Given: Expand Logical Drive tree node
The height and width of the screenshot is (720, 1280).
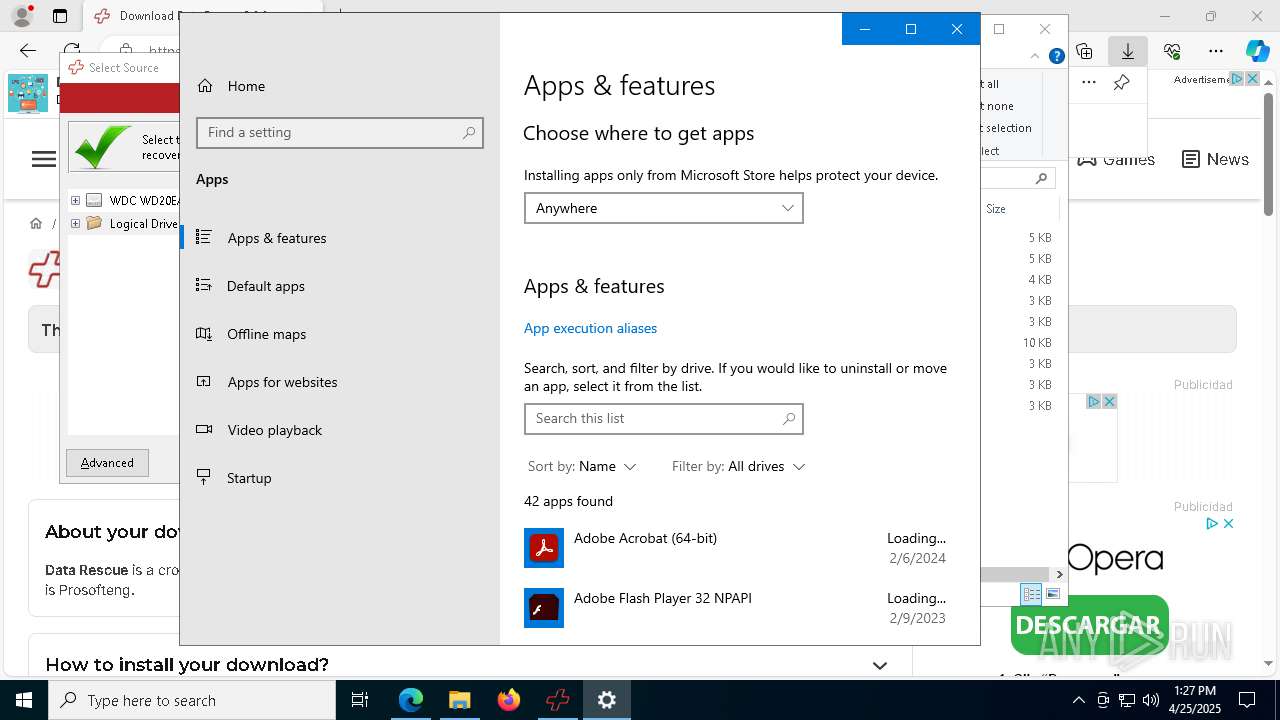Looking at the screenshot, I should coord(75,223).
